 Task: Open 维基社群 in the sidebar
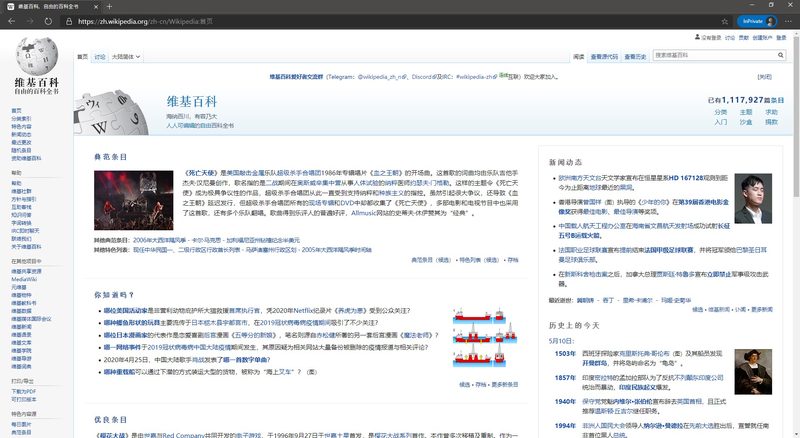(21, 191)
